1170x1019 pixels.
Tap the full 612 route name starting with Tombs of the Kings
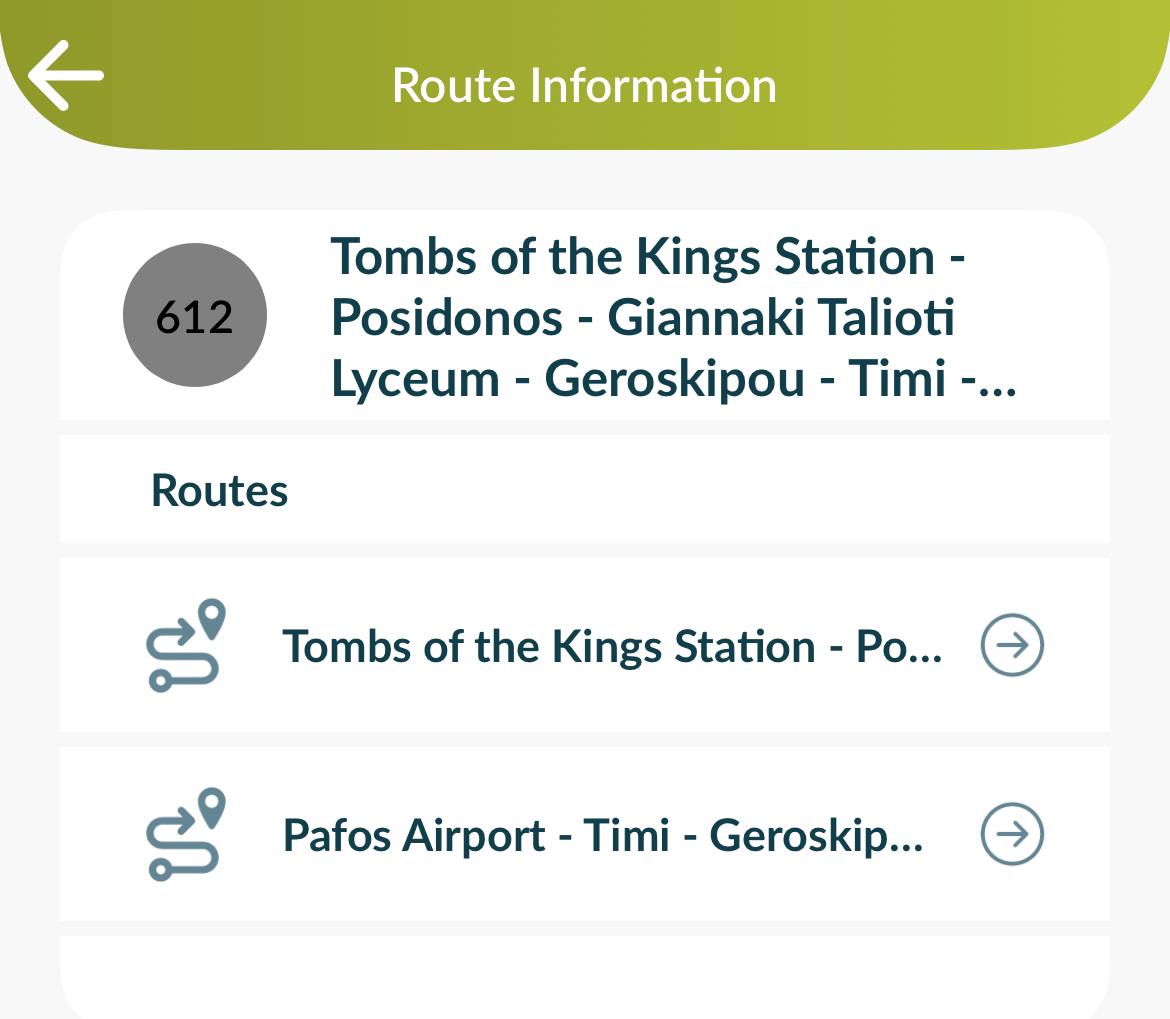(674, 318)
